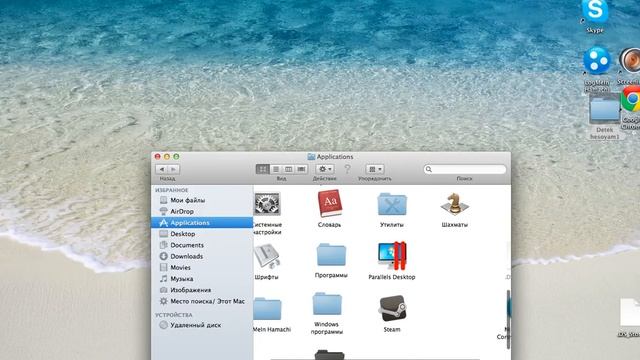Screen dimensions: 640x360
Task: Click the Finder vertical scrollbar
Action: [509, 319]
